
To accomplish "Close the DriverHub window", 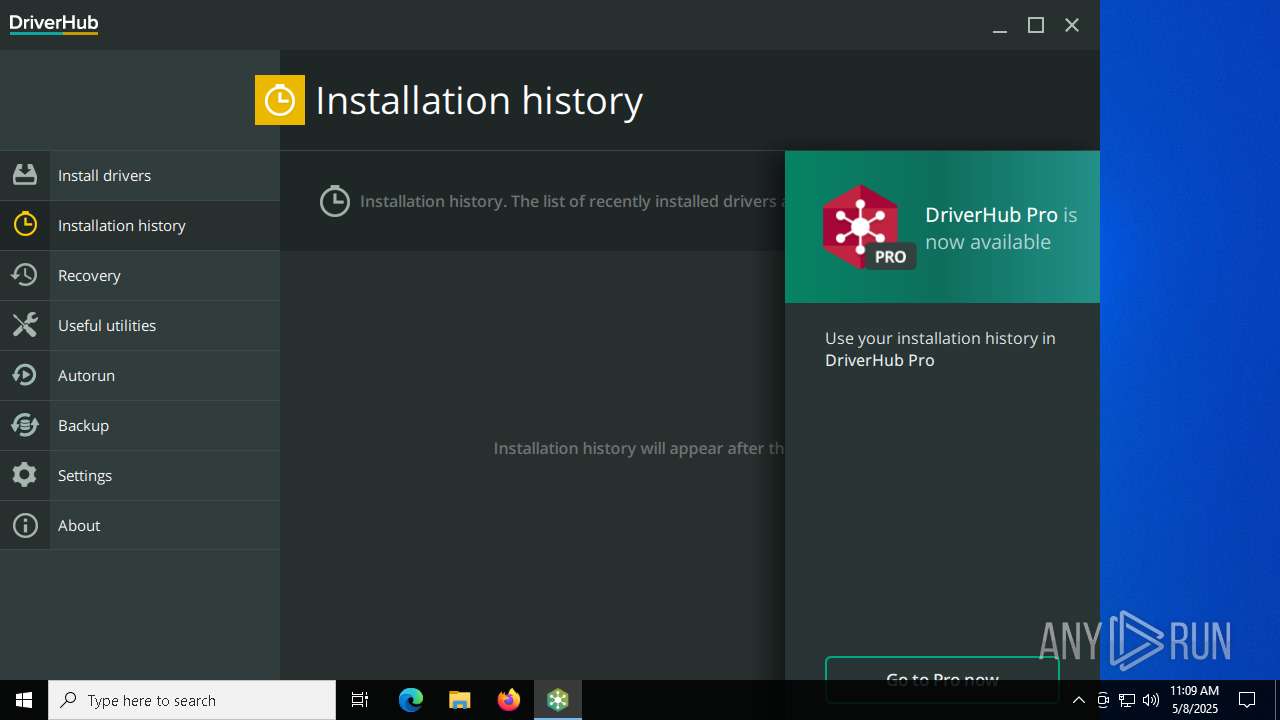I will coord(1072,25).
